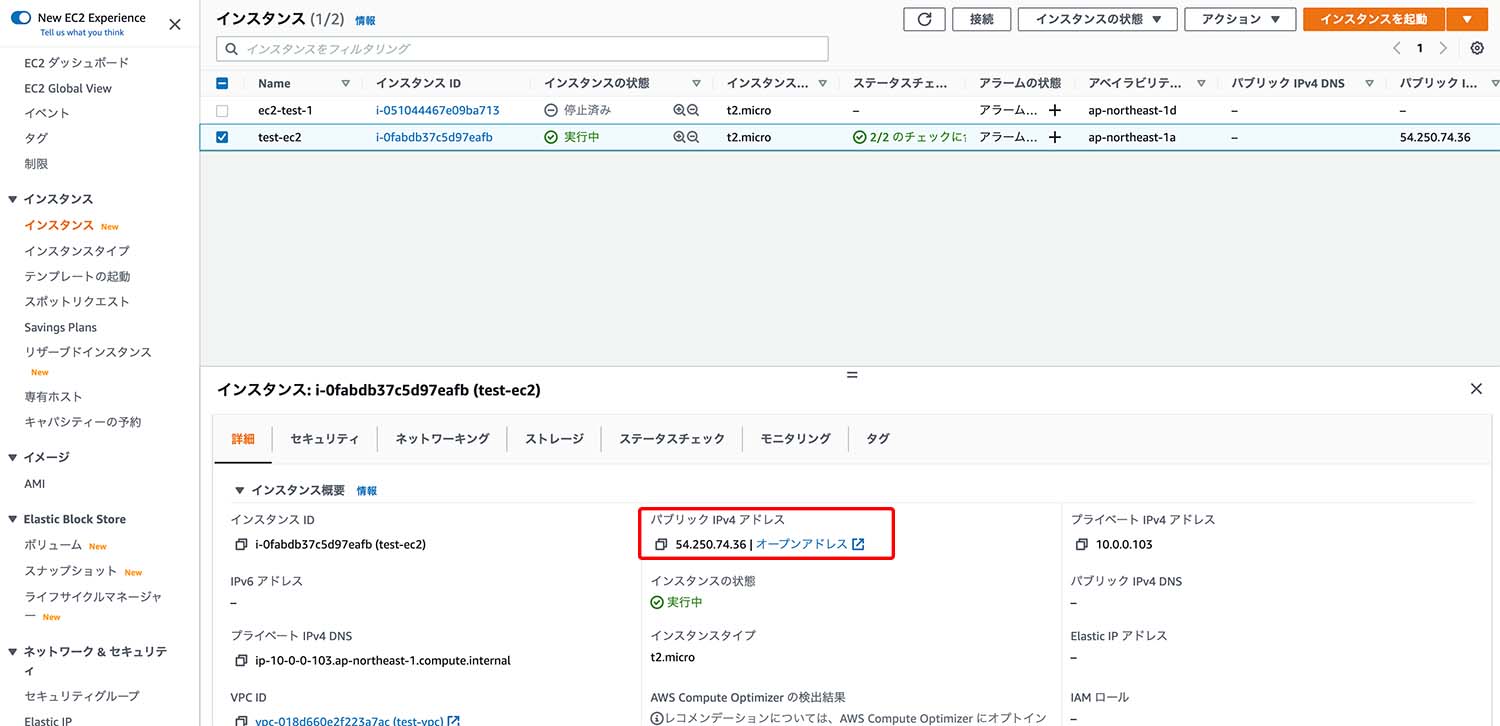Add alarm plus icon for ec2-test-1
The width and height of the screenshot is (1500, 726).
1054,110
